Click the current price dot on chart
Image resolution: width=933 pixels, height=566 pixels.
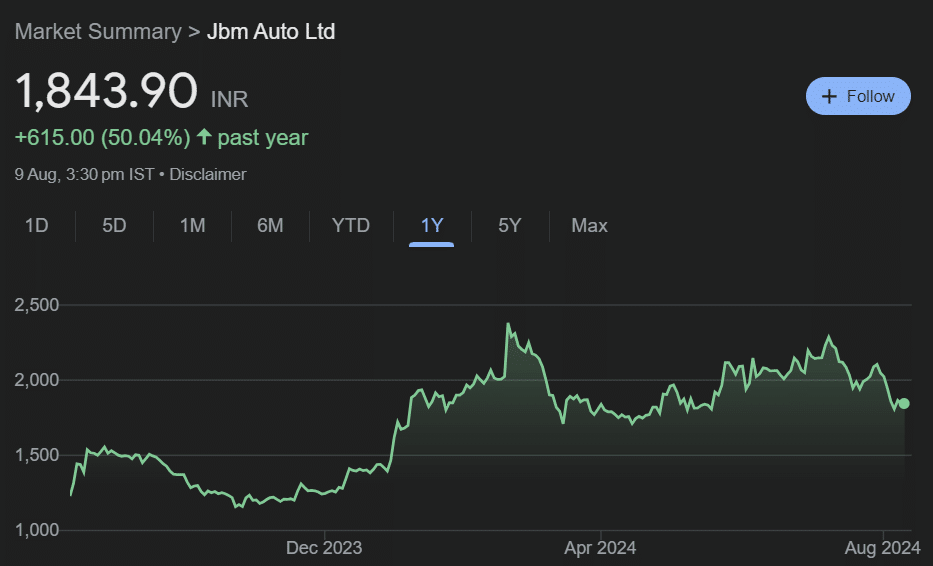click(x=904, y=404)
